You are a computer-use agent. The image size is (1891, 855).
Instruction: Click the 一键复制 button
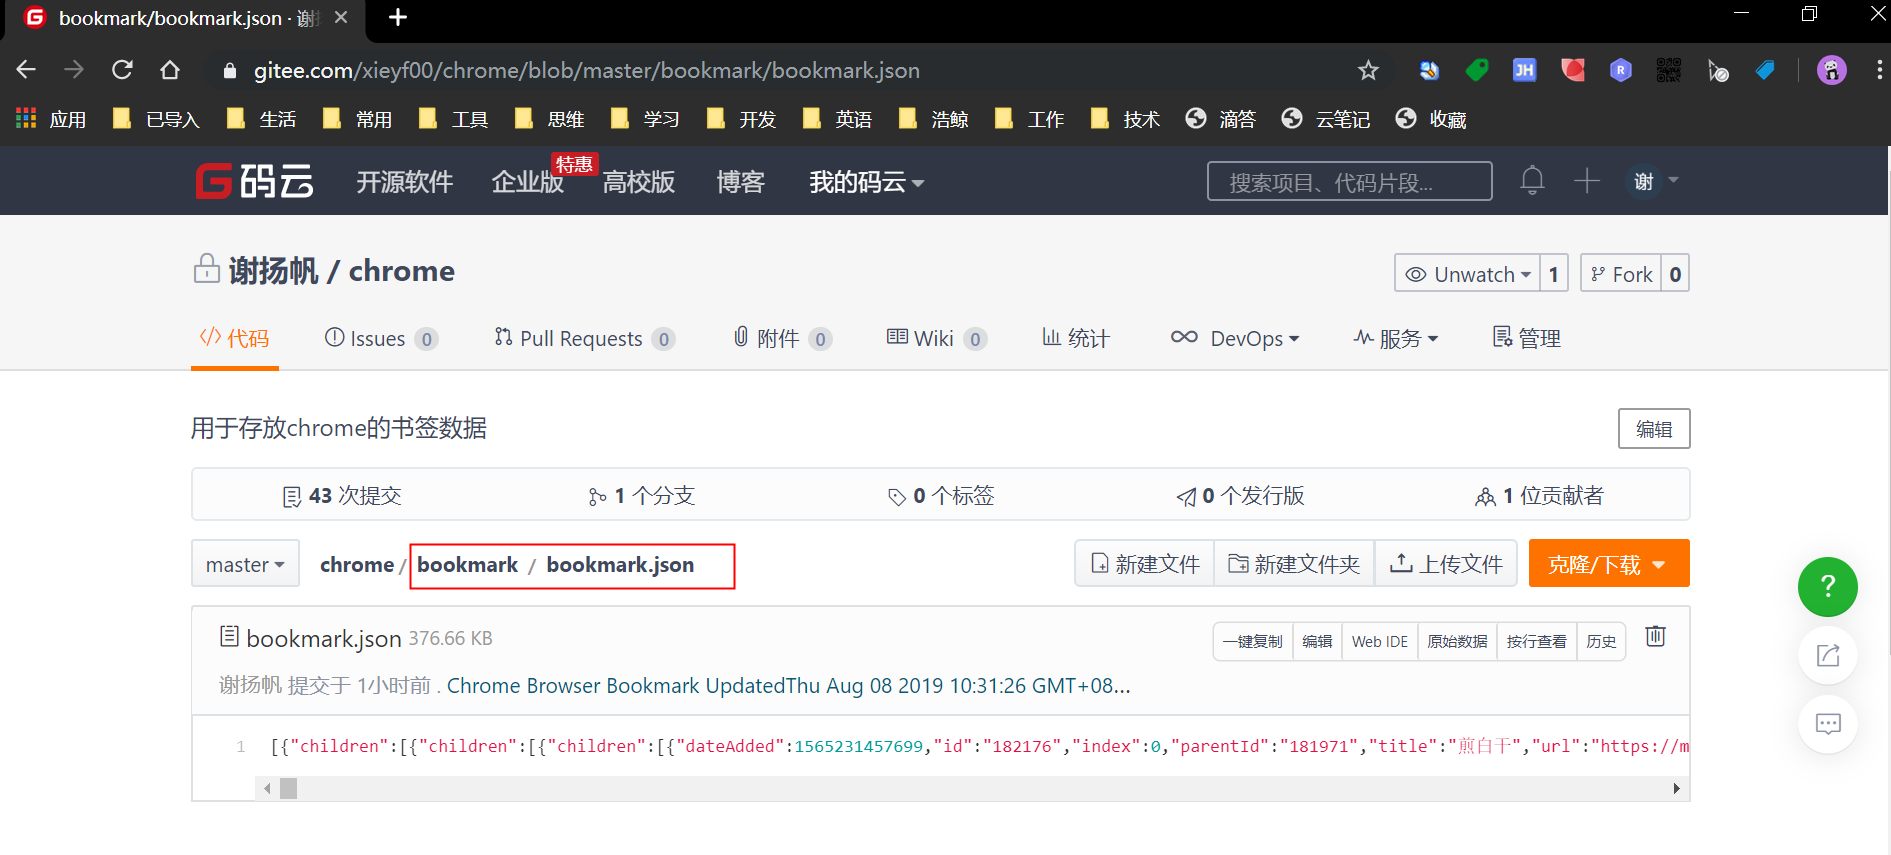[1252, 642]
